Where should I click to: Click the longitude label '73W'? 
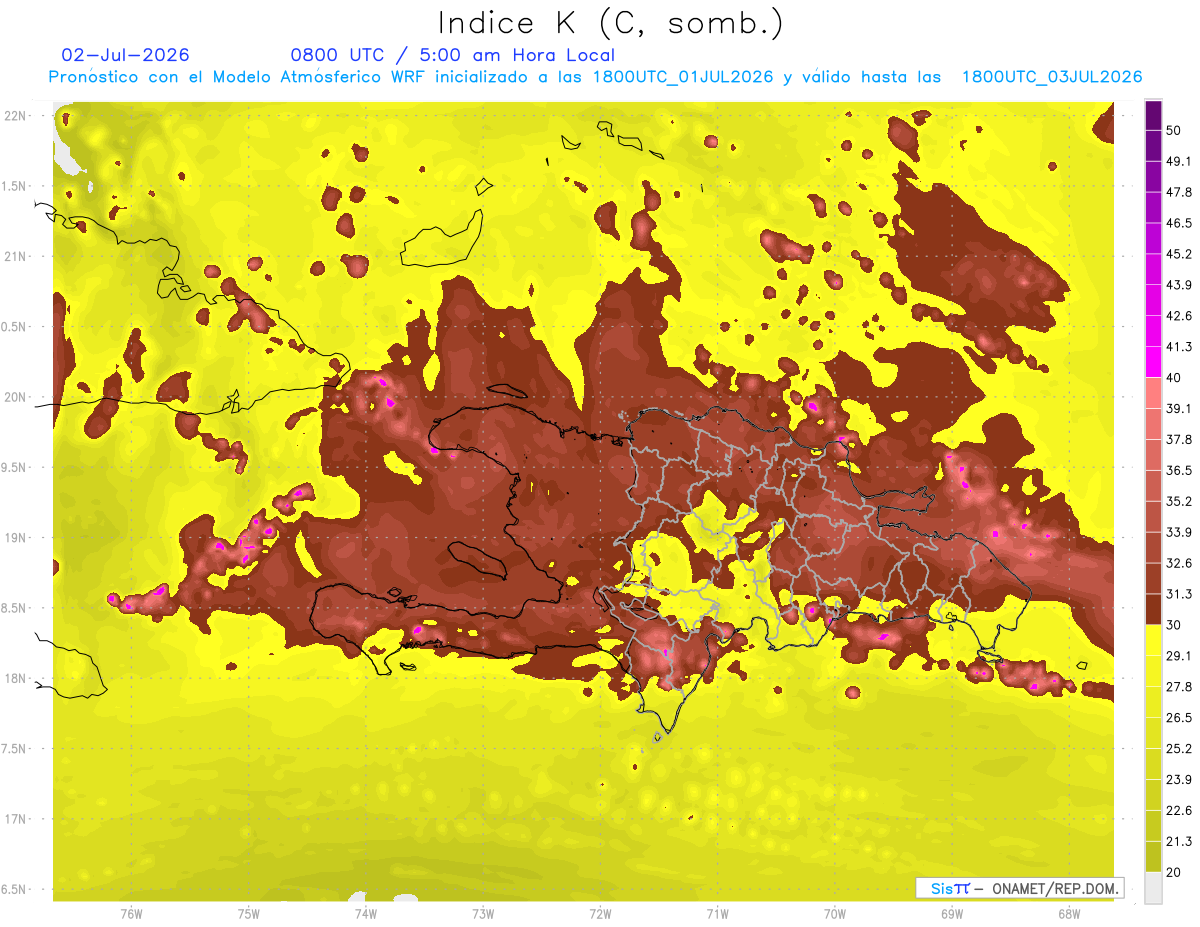(483, 914)
